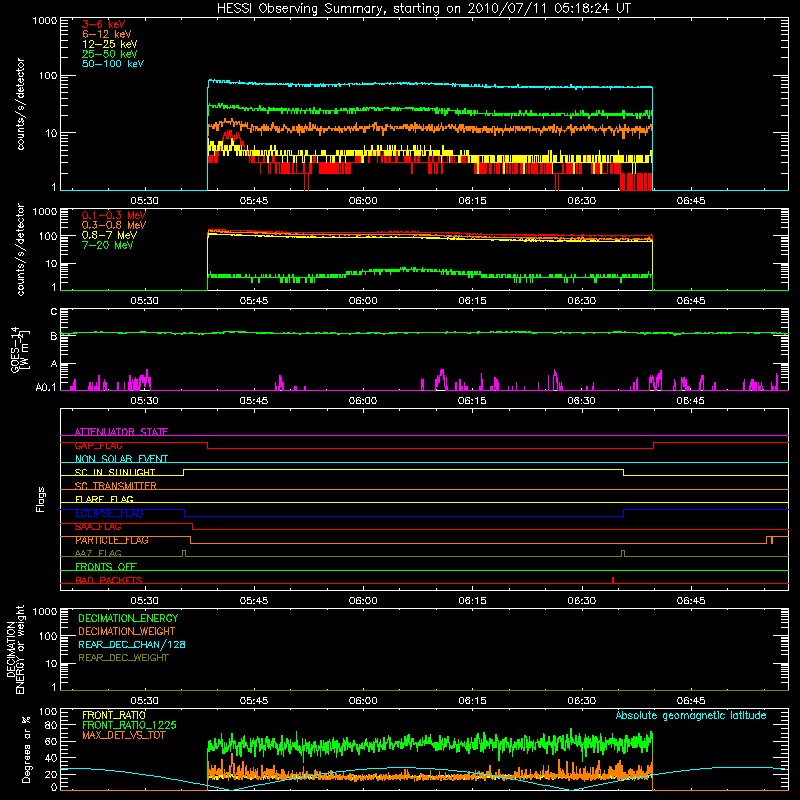Select the 3-6 keV legend label

104,24
